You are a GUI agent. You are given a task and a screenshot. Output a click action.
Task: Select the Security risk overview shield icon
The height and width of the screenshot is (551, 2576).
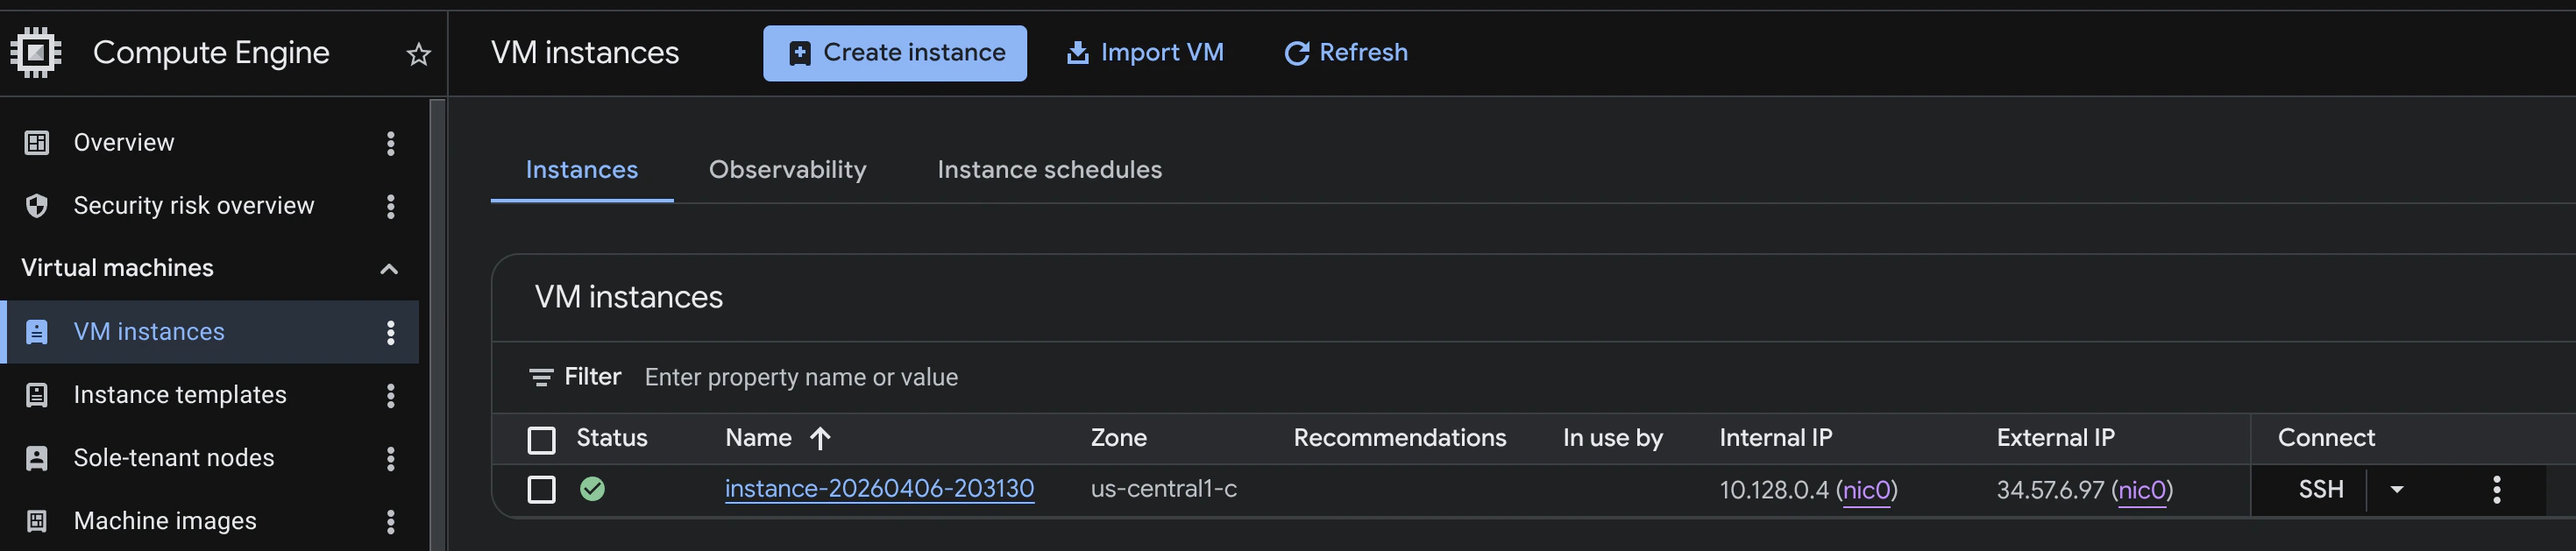pyautogui.click(x=36, y=205)
